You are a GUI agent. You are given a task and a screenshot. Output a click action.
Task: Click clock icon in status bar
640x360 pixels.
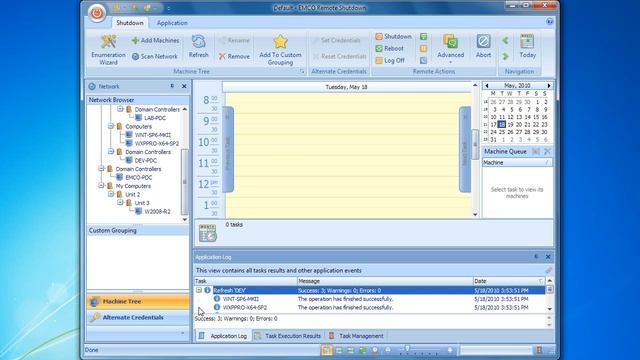[375, 350]
